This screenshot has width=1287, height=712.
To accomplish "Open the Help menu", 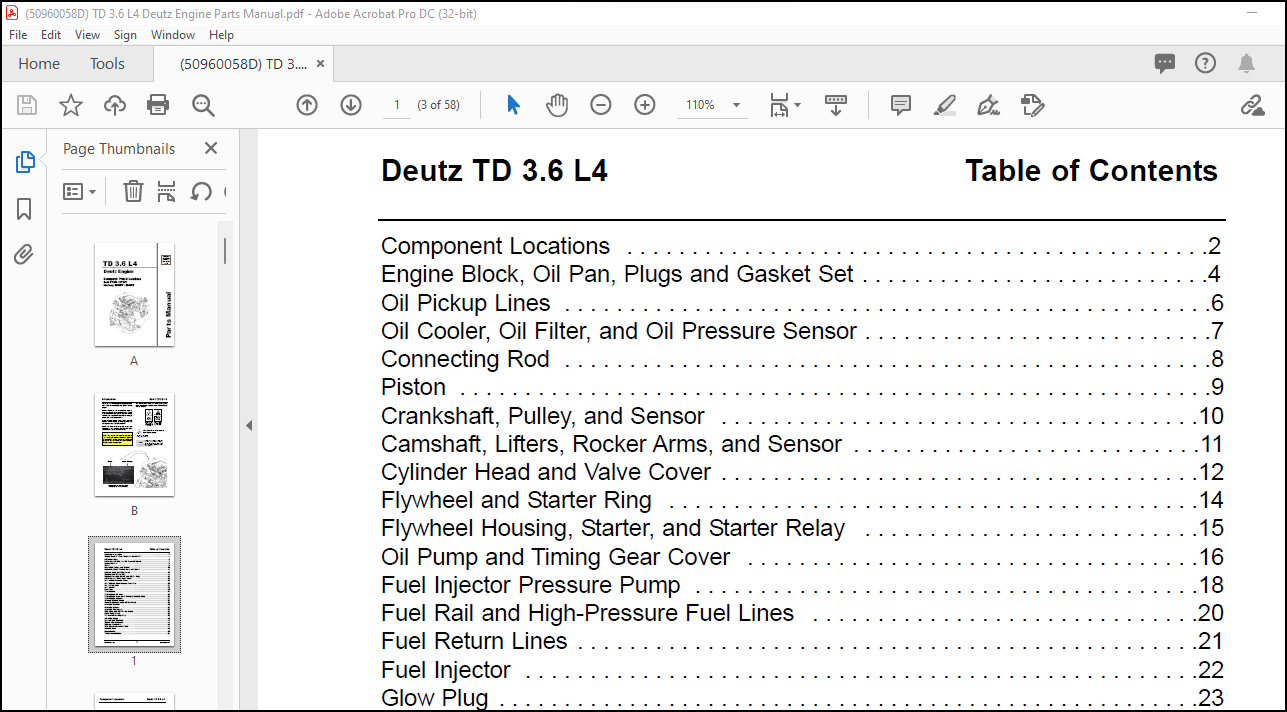I will (x=221, y=34).
